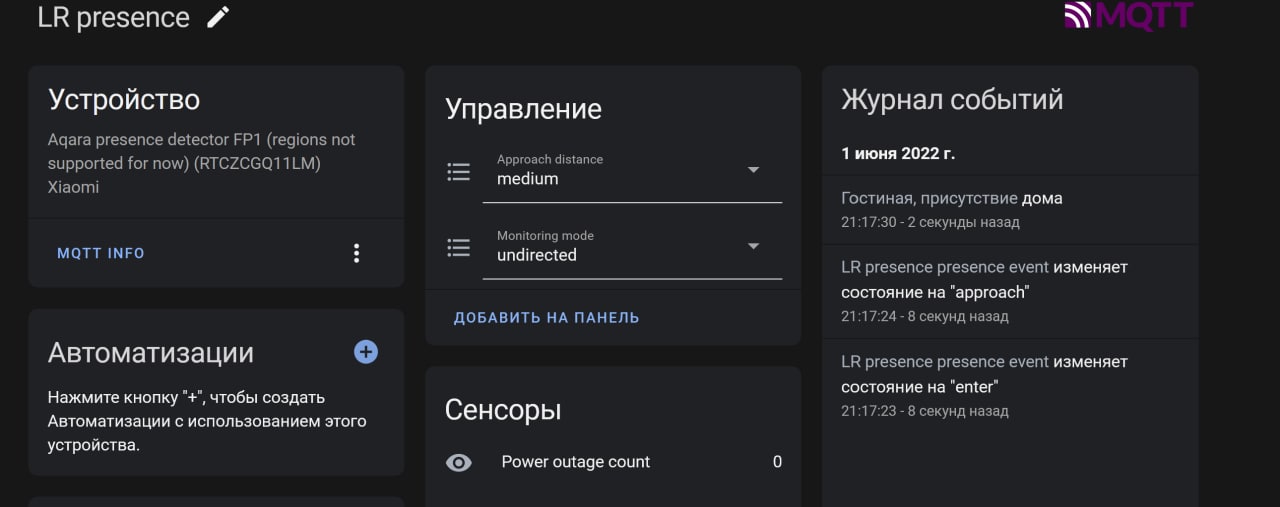Open the log entry changing state to "enter"
Screen dimensions: 1280x507
tap(1010, 385)
